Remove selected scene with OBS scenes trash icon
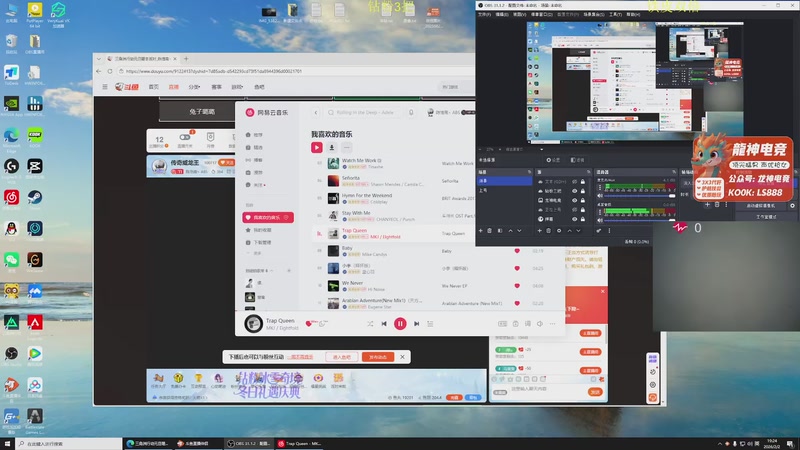Viewport: 800px width, 450px height. click(x=489, y=231)
